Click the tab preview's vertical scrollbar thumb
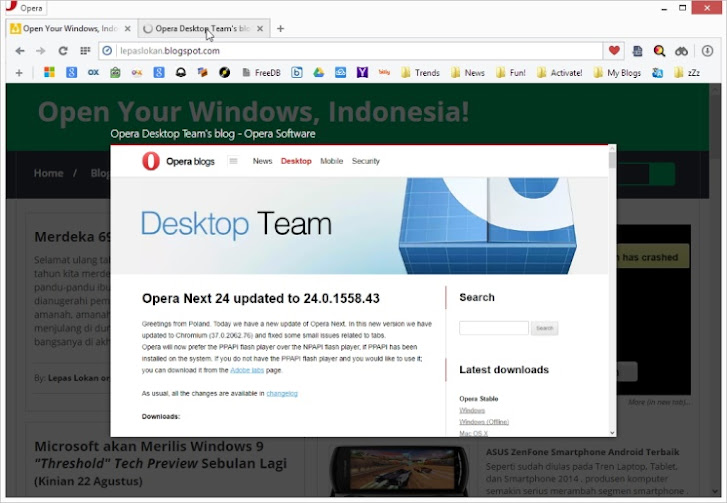The image size is (727, 503). 612,160
